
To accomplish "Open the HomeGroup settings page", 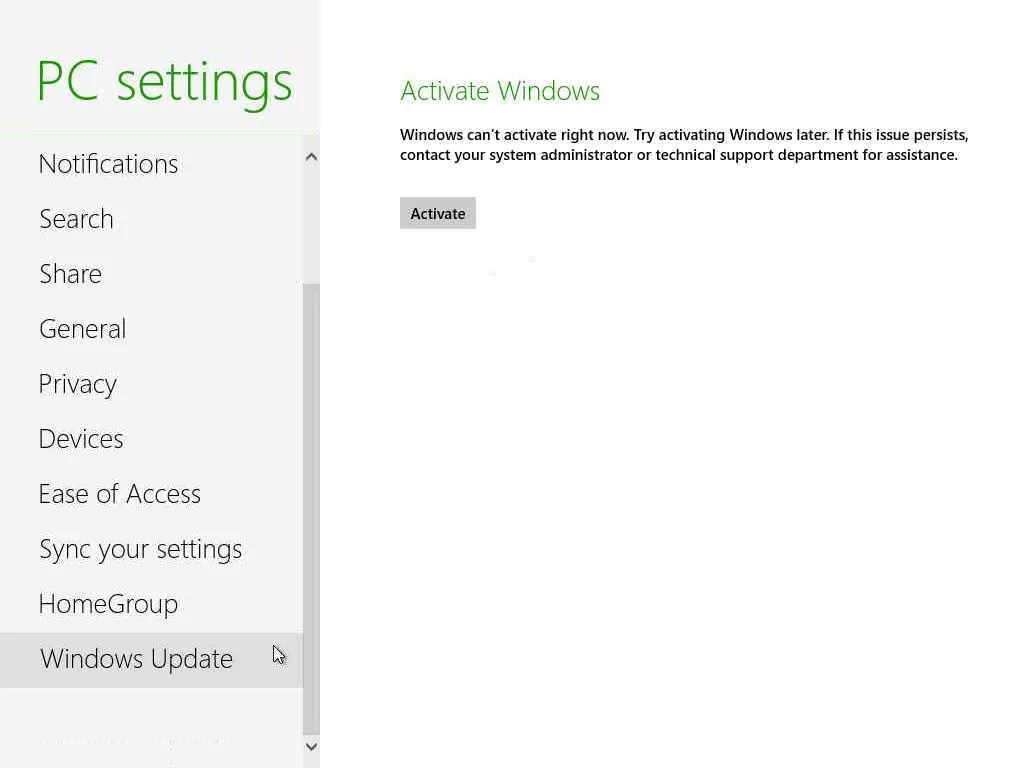I will (x=152, y=604).
